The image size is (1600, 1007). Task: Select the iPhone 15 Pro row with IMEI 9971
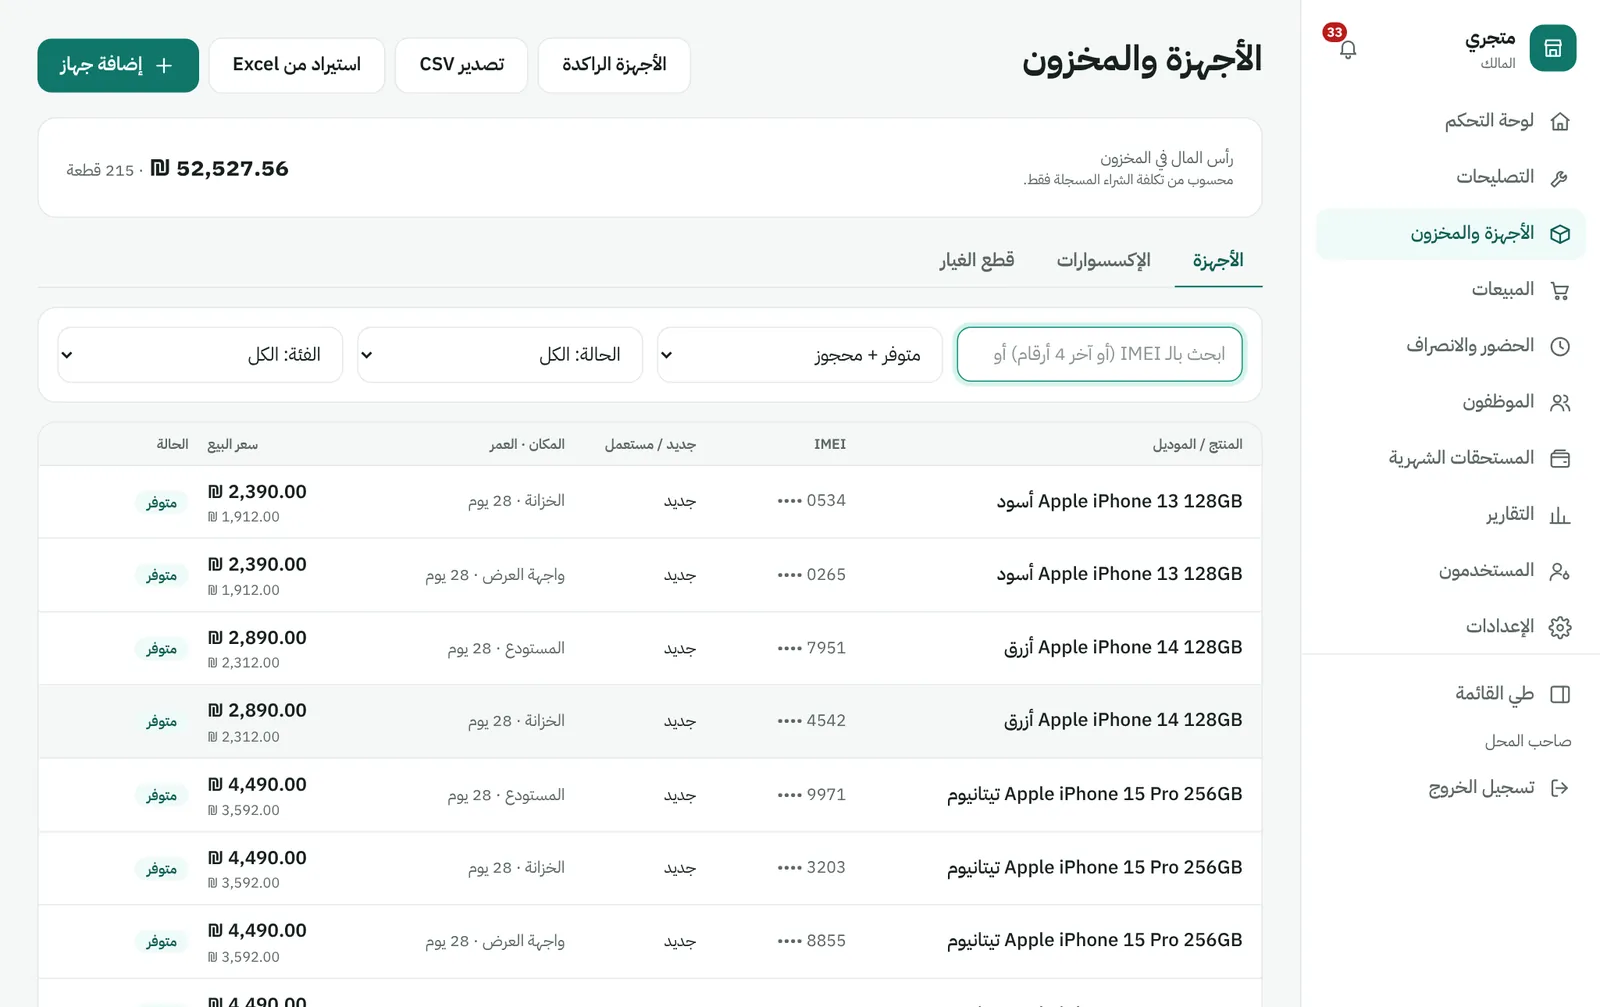(x=650, y=795)
